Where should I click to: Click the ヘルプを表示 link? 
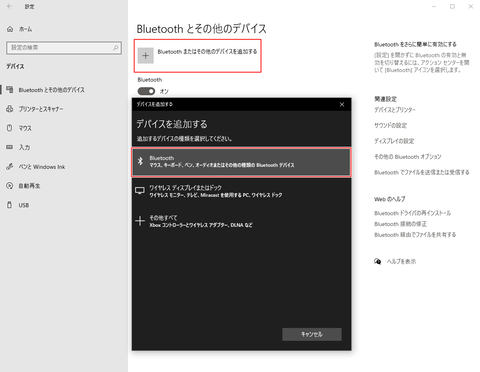tap(401, 262)
